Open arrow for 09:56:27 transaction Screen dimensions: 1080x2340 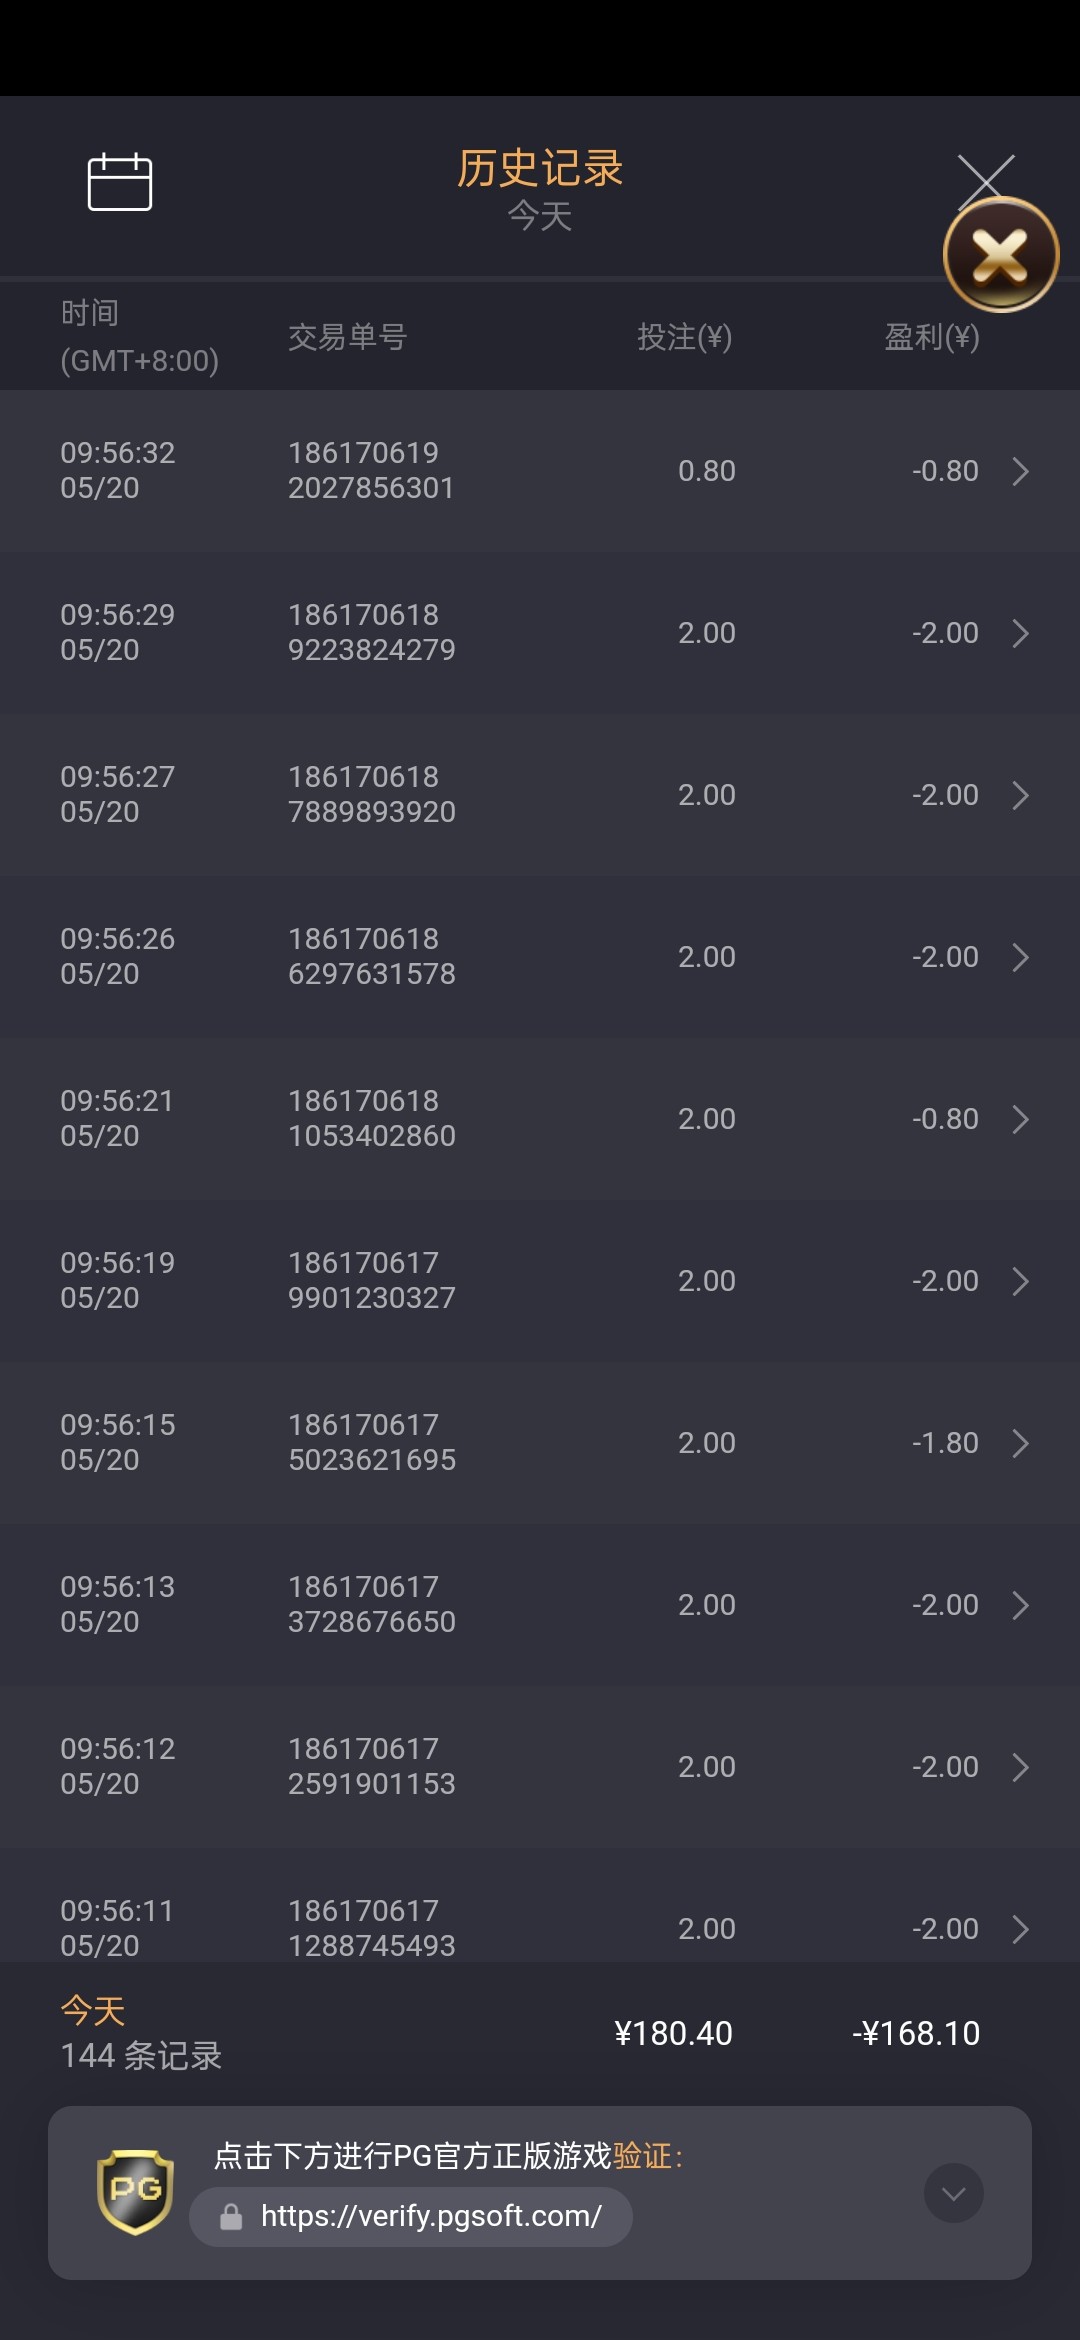pos(1020,795)
